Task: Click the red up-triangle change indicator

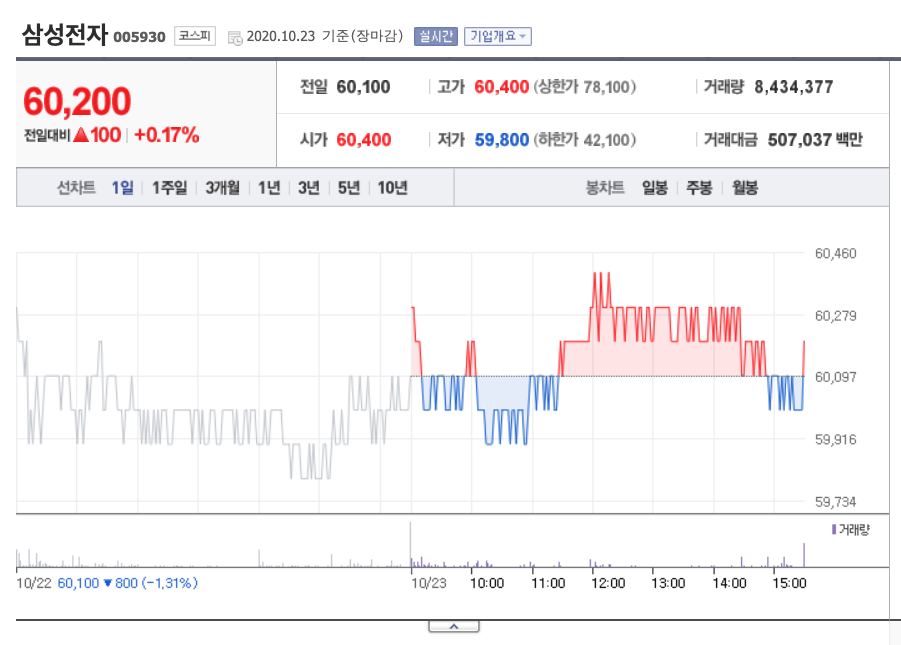Action: tap(81, 135)
